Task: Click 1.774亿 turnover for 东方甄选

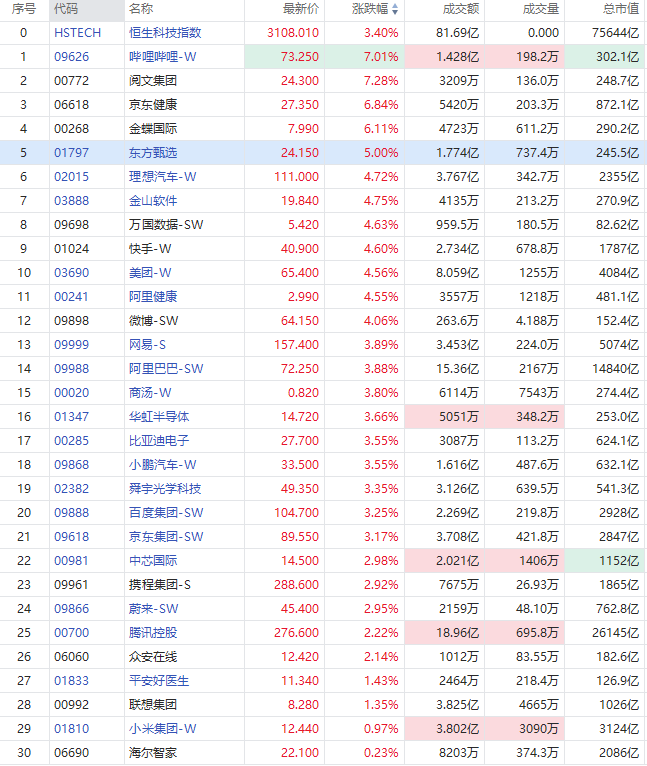Action: coord(457,152)
